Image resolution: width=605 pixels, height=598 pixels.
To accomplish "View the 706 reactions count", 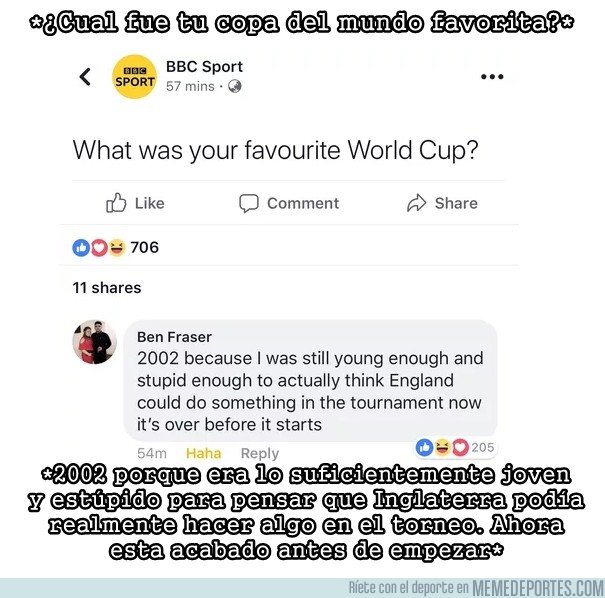I will click(144, 247).
